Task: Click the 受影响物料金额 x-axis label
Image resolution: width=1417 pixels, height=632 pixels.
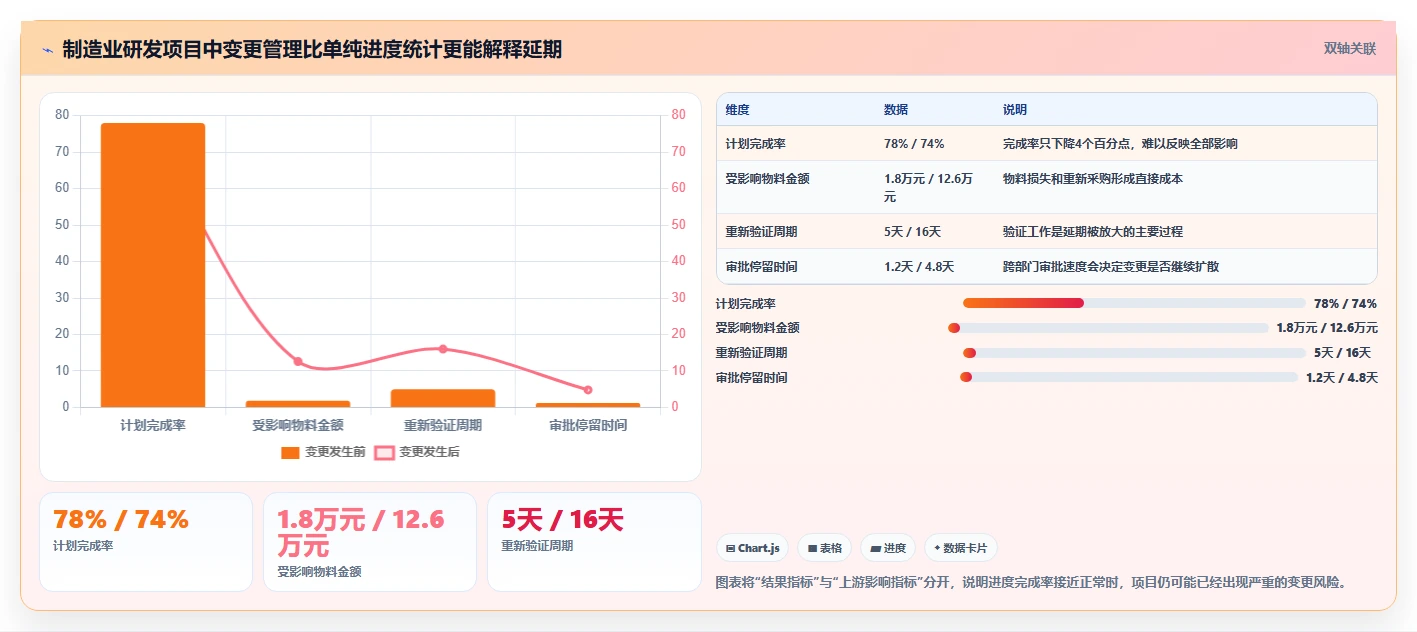Action: (298, 425)
